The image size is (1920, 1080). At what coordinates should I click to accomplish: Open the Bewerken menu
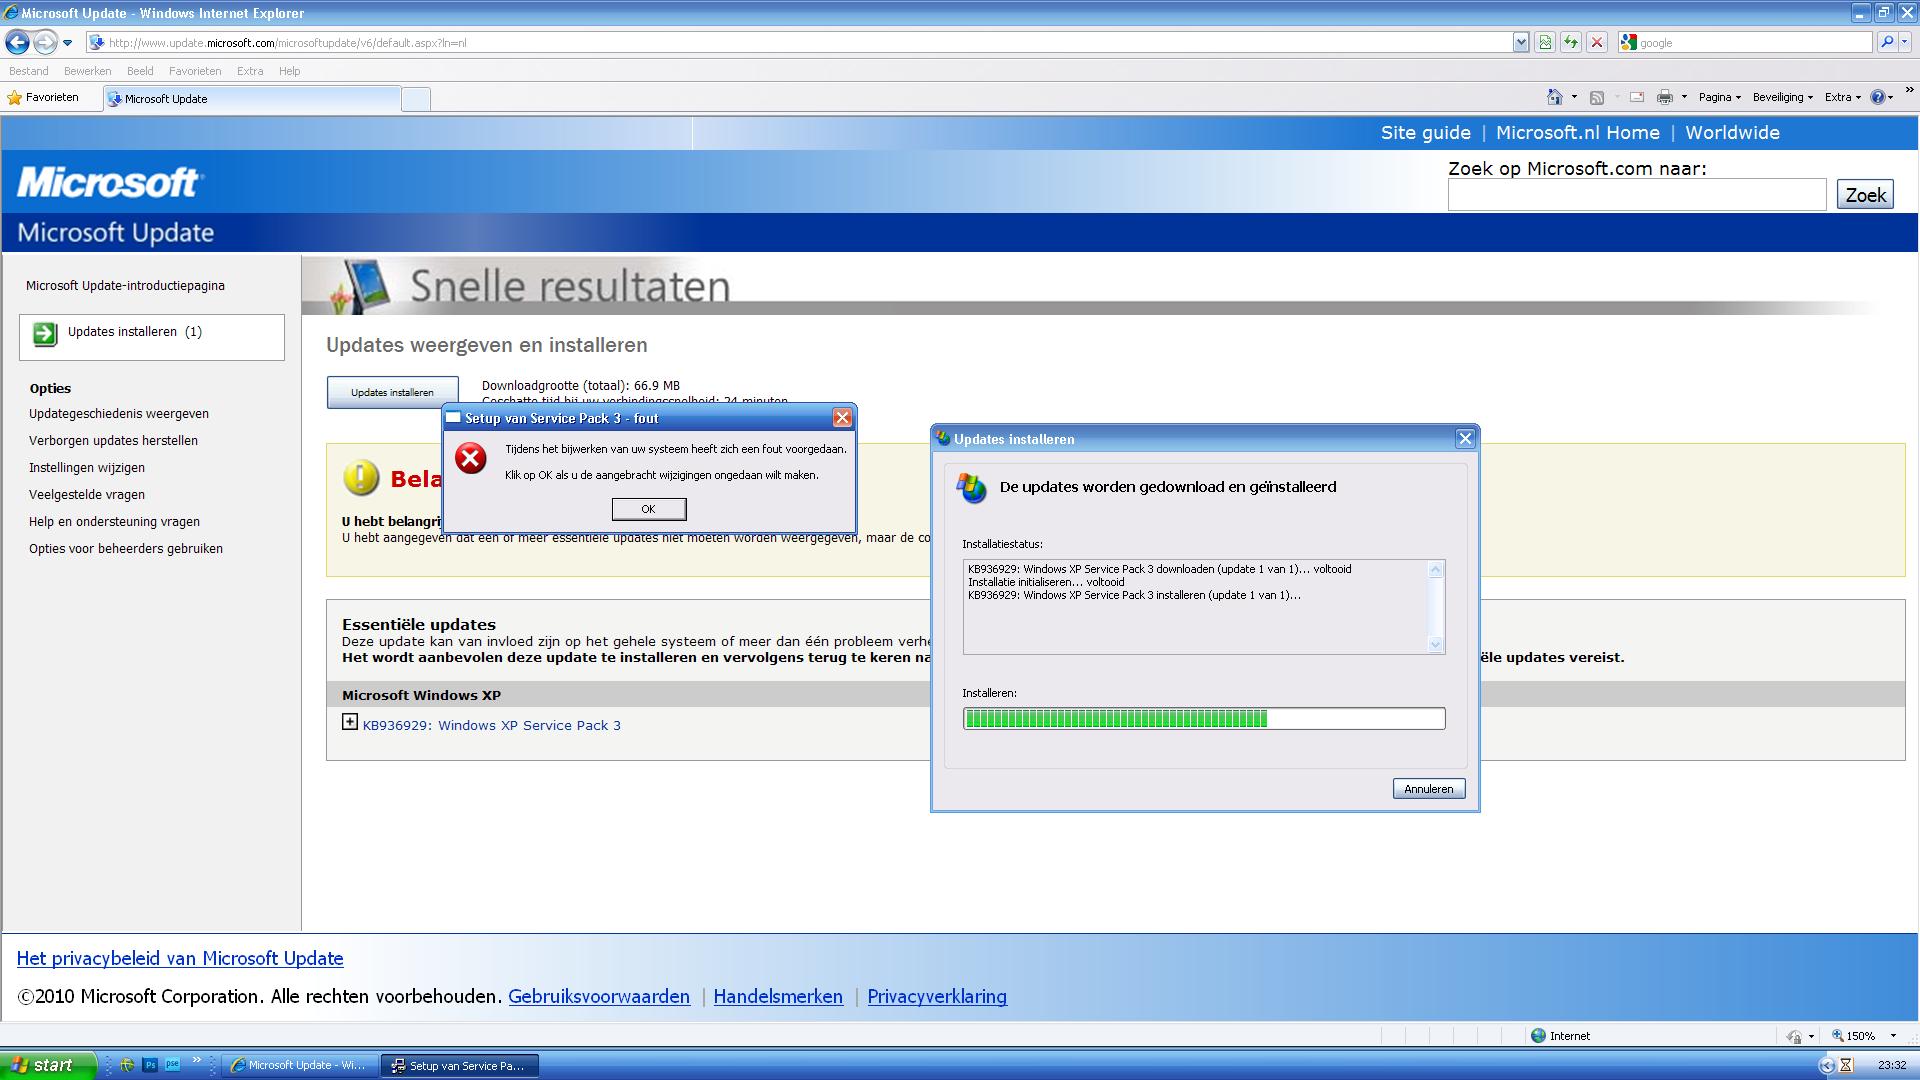tap(87, 71)
